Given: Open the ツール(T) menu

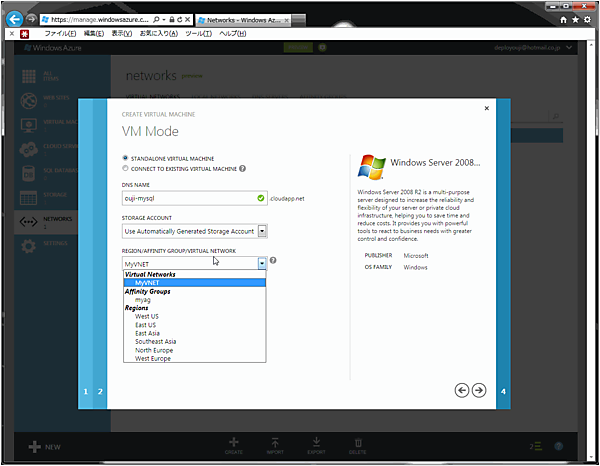Looking at the screenshot, I should tap(199, 34).
